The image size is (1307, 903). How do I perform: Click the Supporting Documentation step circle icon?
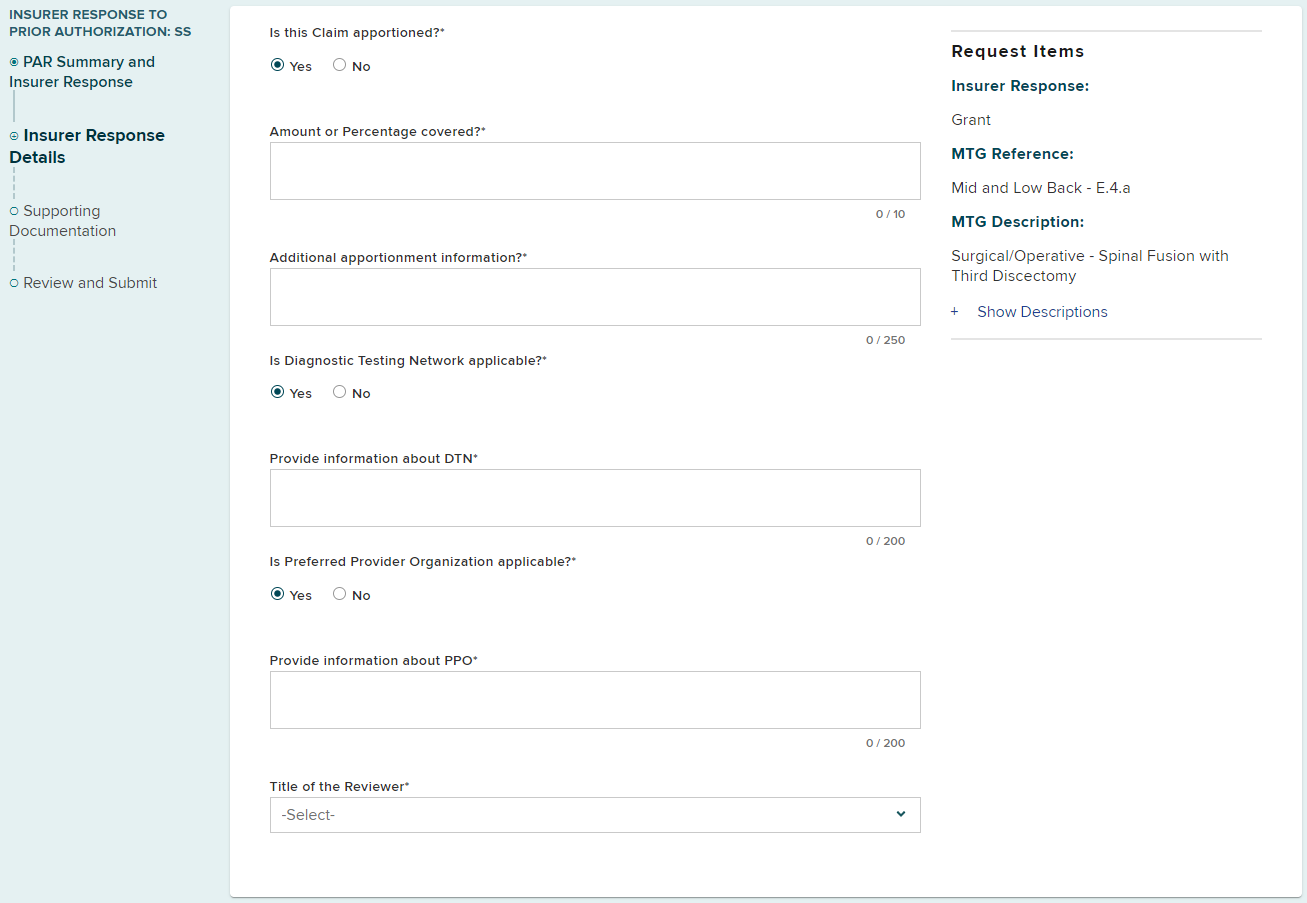click(x=14, y=211)
